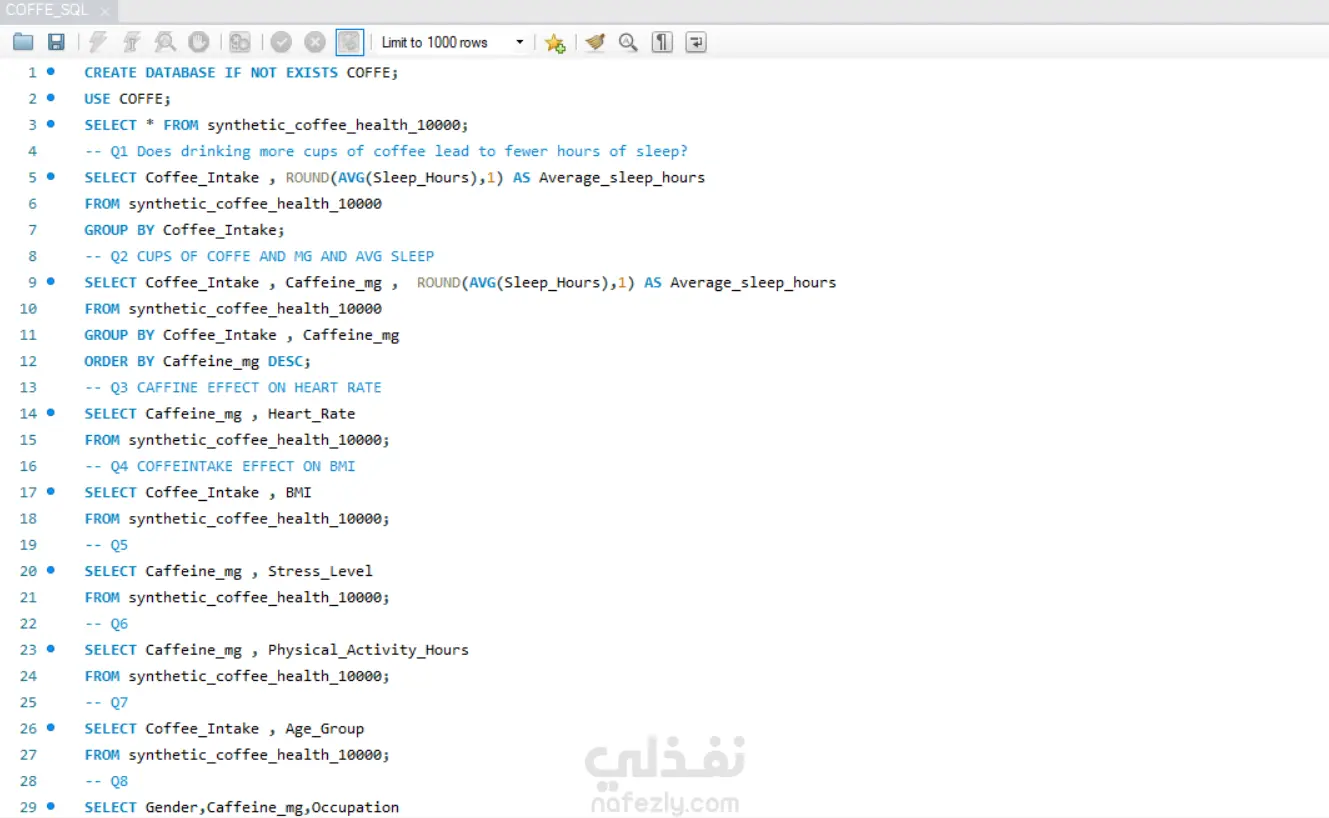Run Explain plan with the magnifier-lightning icon
Viewport: 1329px width, 818px height.
pyautogui.click(x=165, y=42)
